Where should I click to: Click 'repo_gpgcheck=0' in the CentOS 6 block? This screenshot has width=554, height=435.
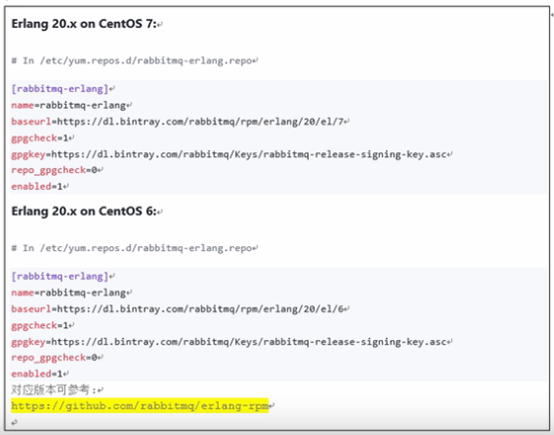(x=54, y=358)
